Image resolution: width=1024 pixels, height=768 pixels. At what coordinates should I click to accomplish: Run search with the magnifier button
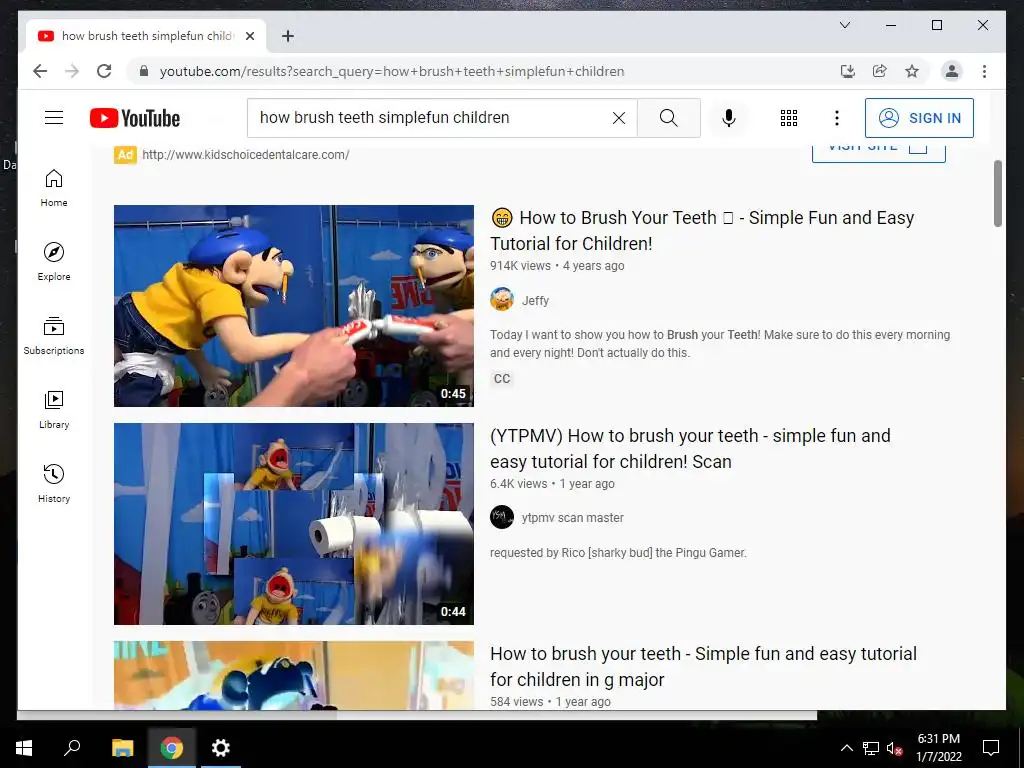[668, 118]
